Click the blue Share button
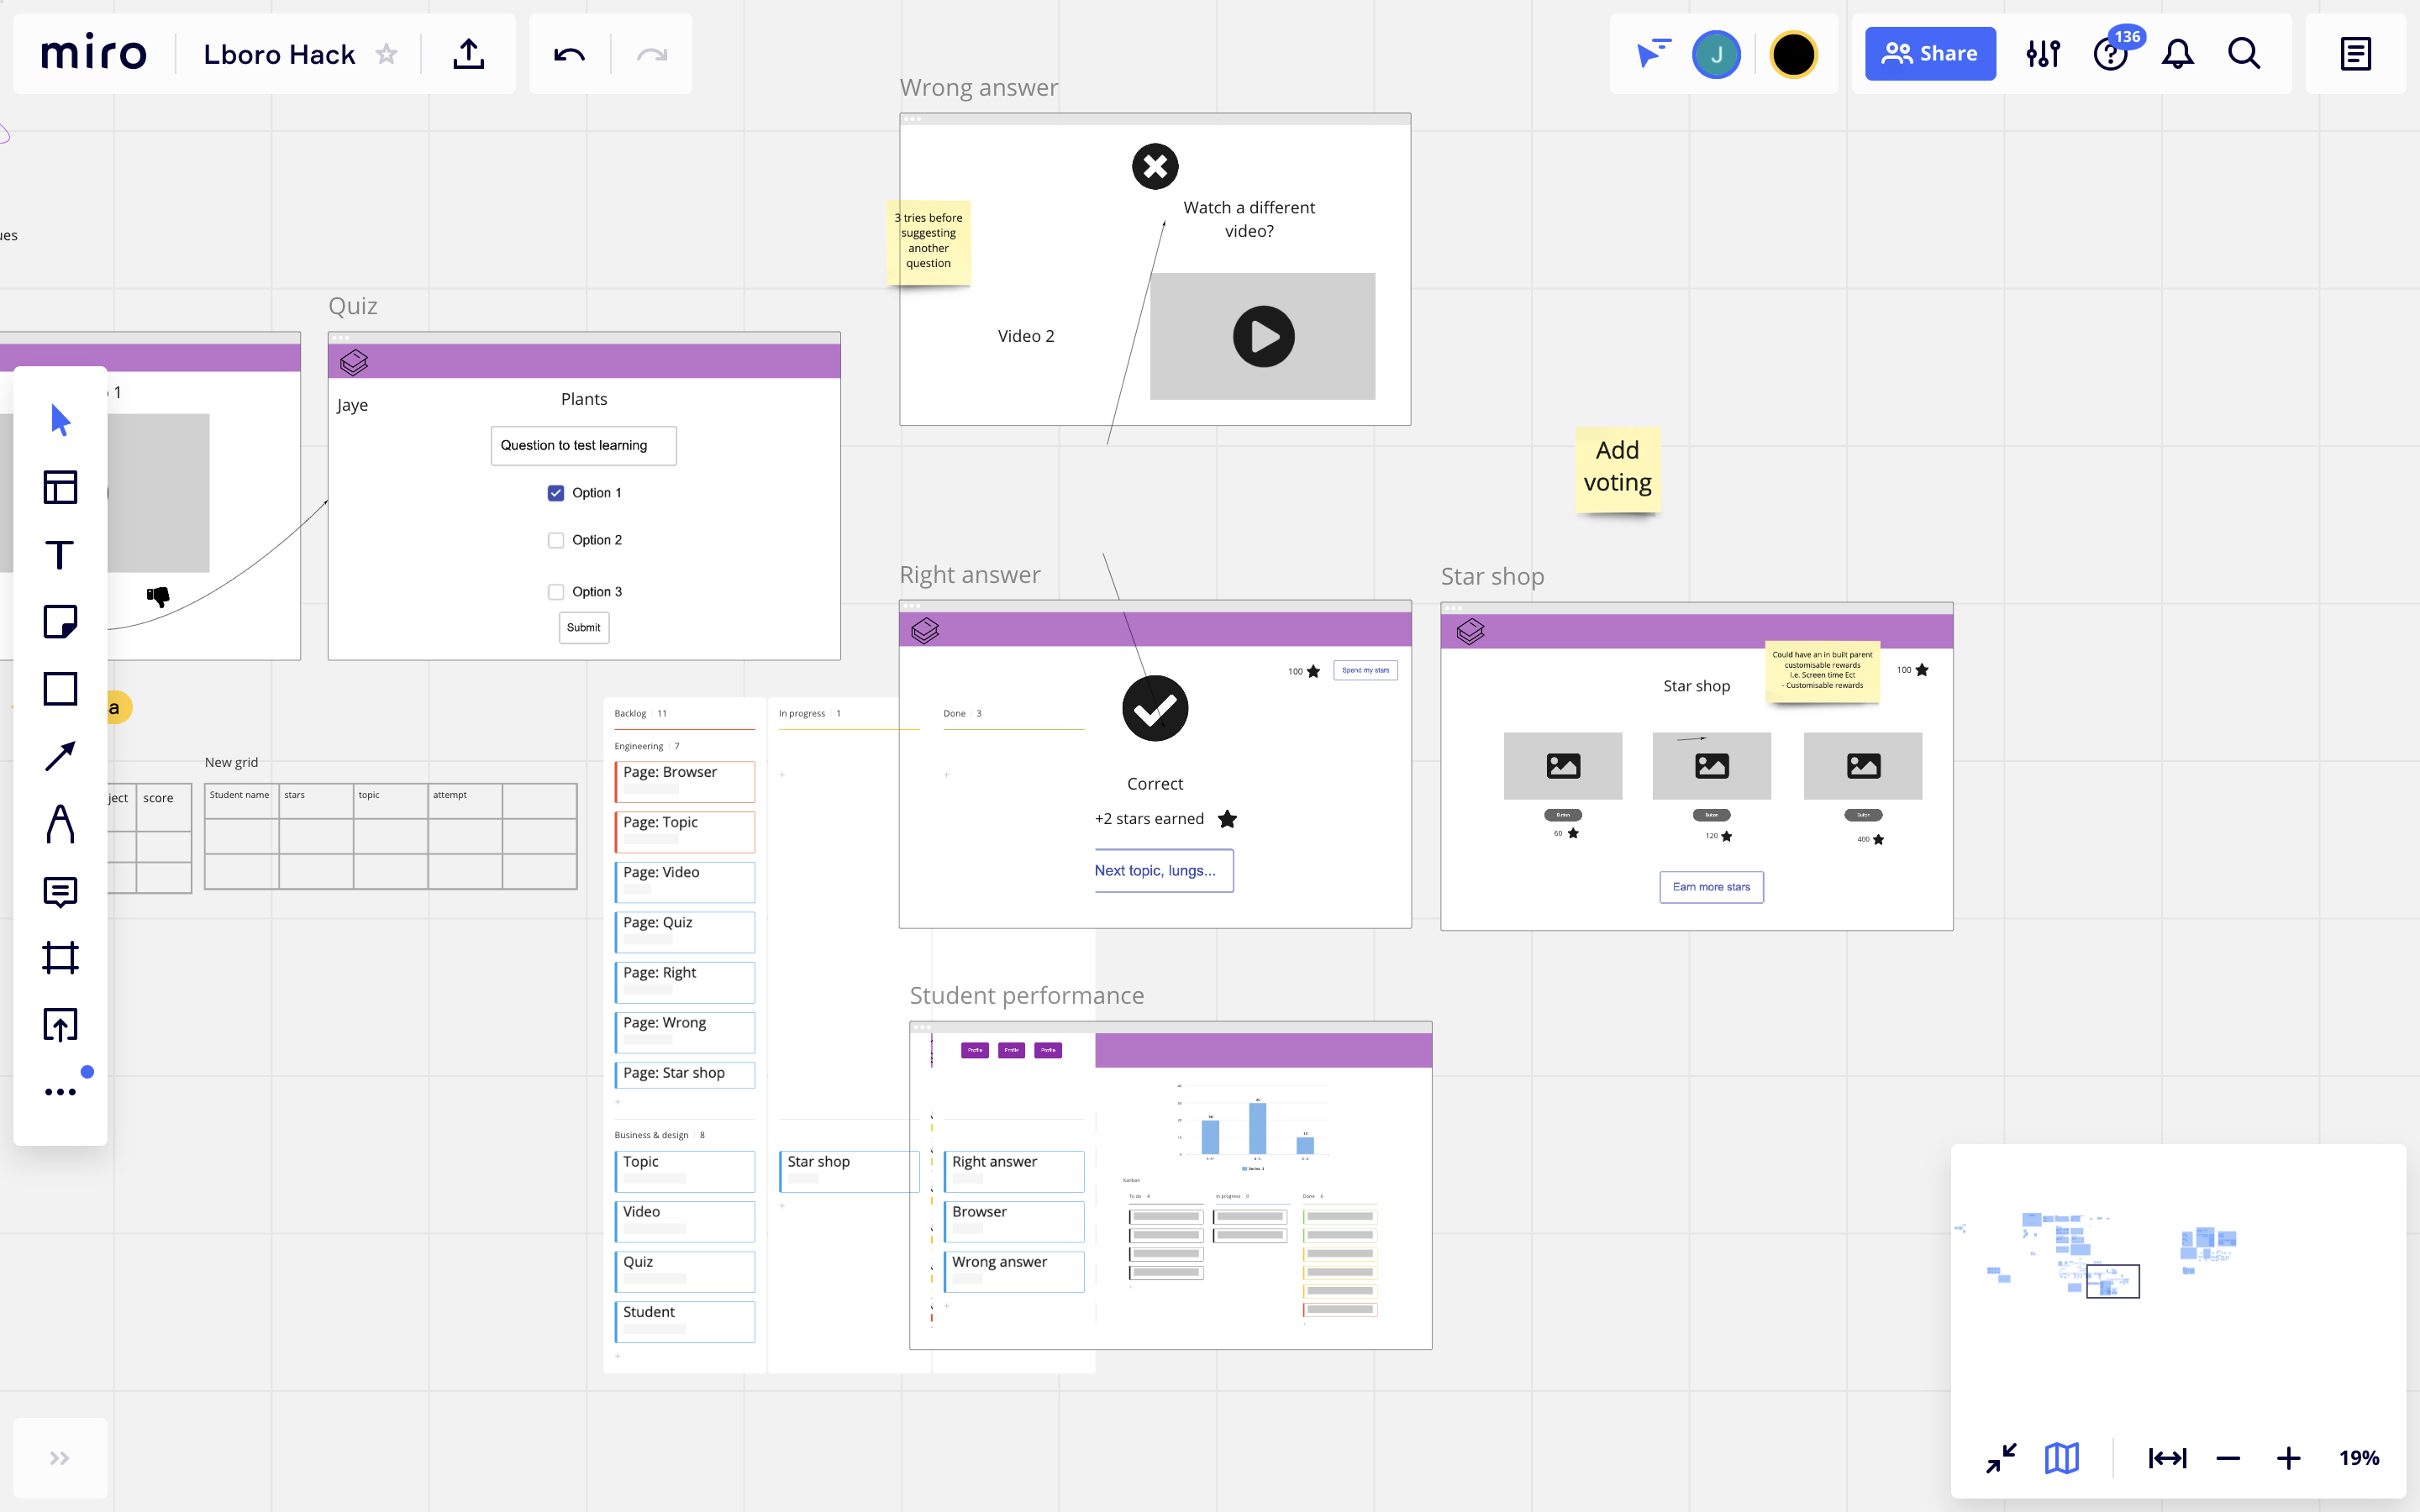Screen dimensions: 2420x1512 pyautogui.click(x=1929, y=54)
